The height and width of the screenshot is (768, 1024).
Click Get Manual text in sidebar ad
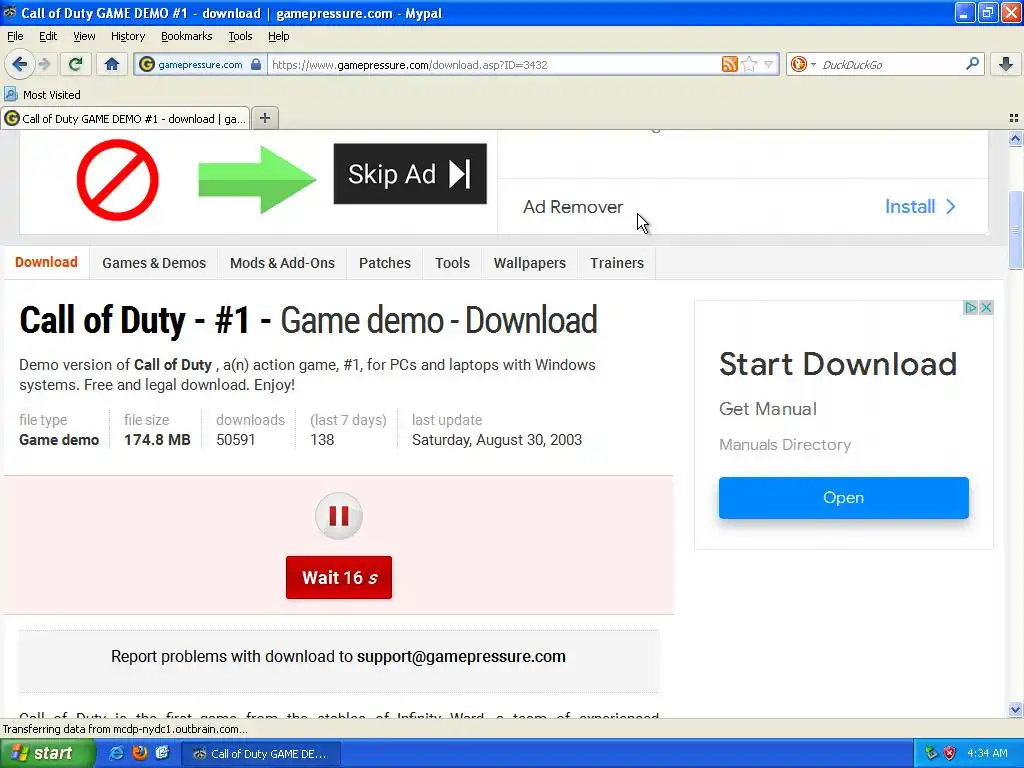click(x=768, y=409)
